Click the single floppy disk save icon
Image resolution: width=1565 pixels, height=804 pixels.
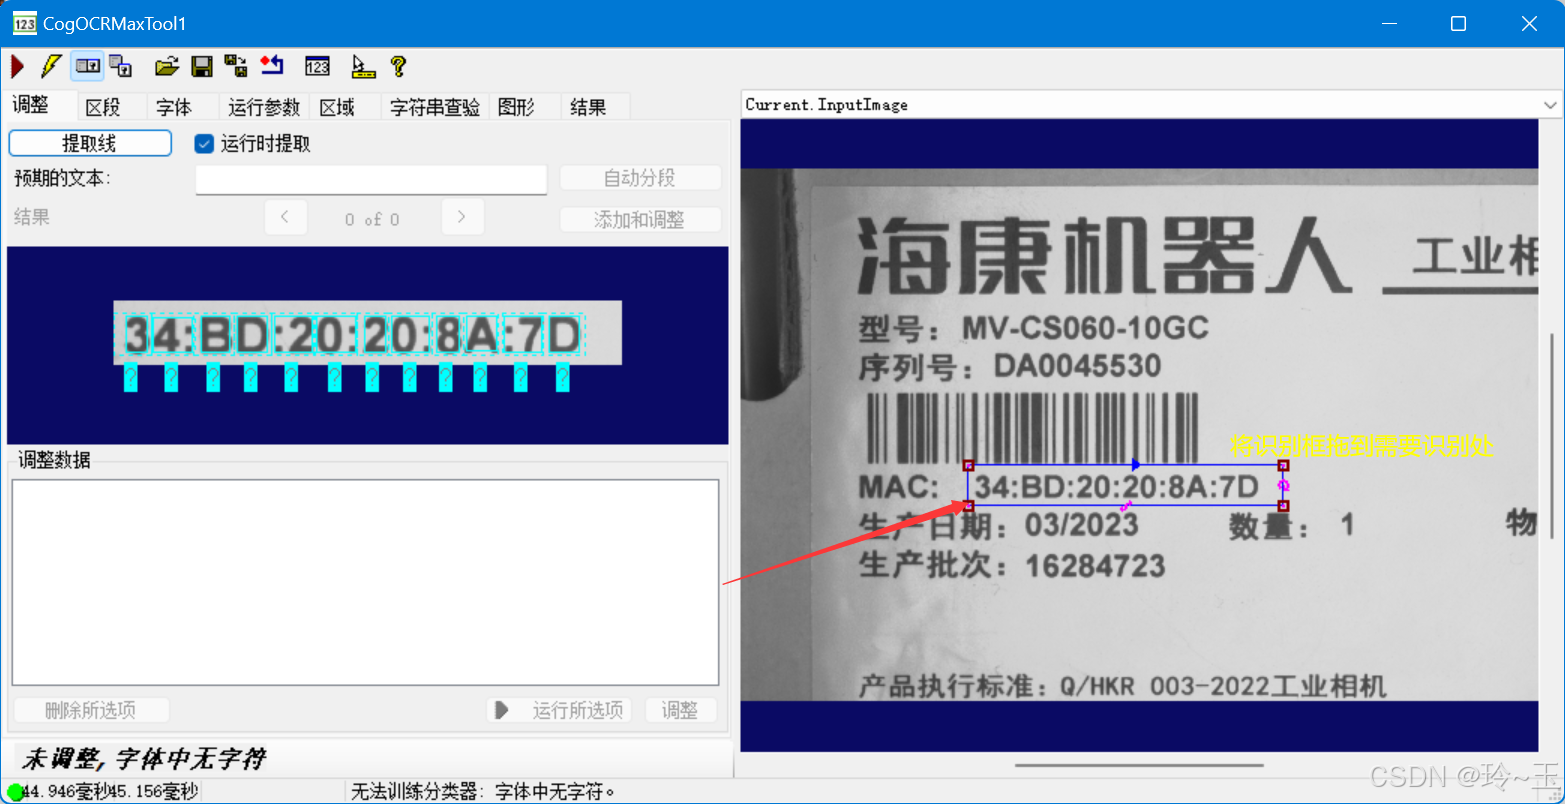[x=201, y=67]
